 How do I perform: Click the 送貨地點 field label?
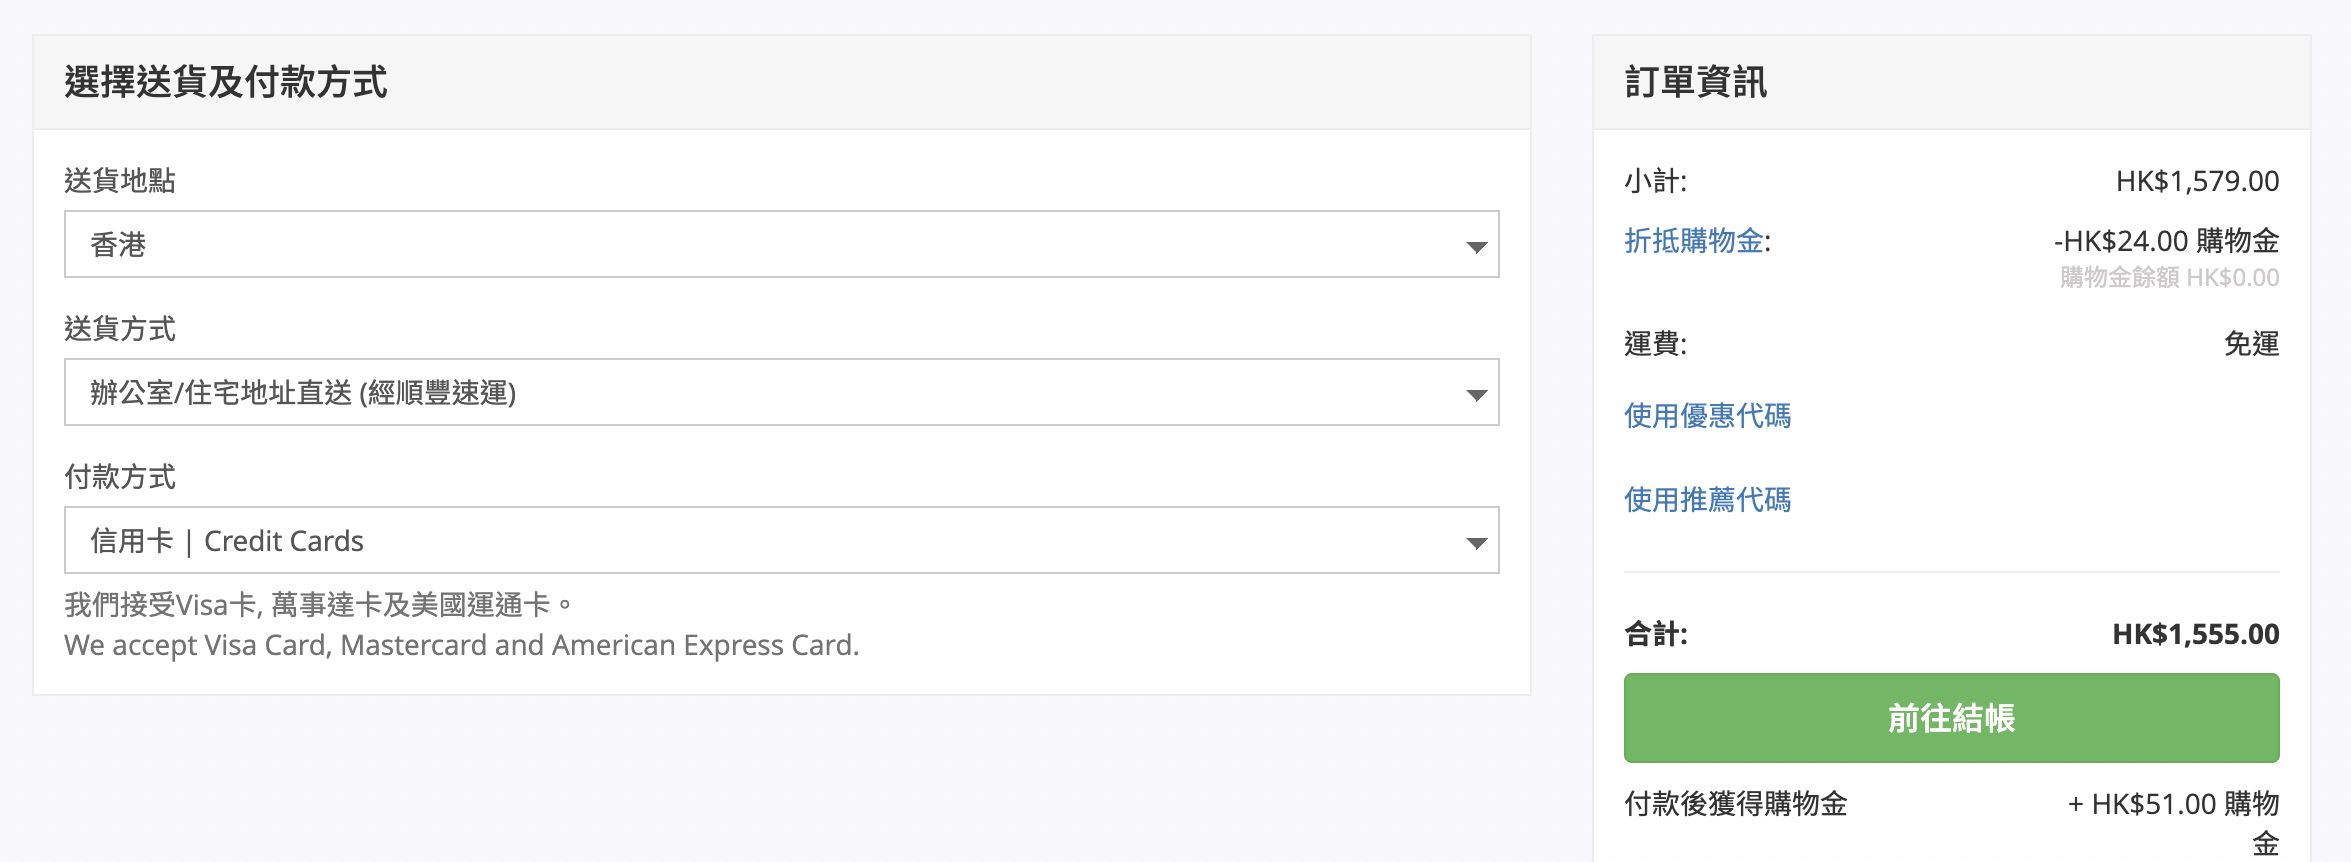click(120, 181)
